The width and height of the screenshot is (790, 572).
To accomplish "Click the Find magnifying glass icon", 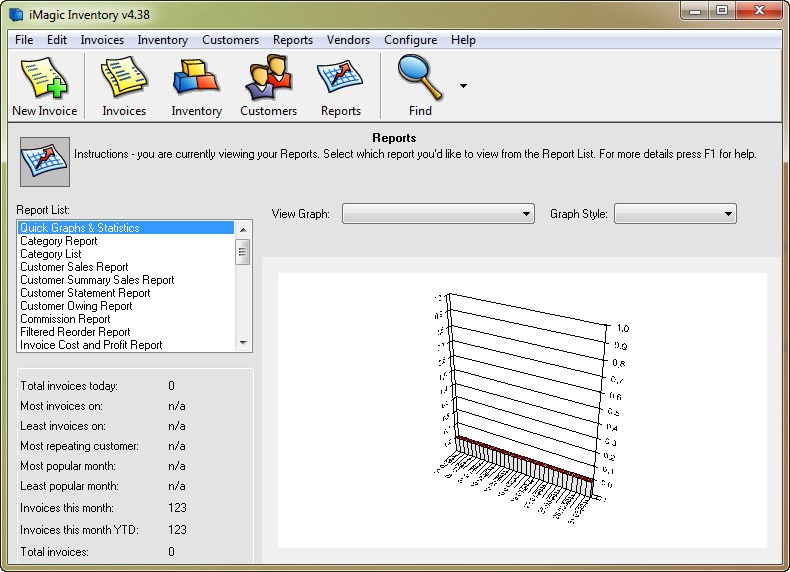I will click(420, 77).
